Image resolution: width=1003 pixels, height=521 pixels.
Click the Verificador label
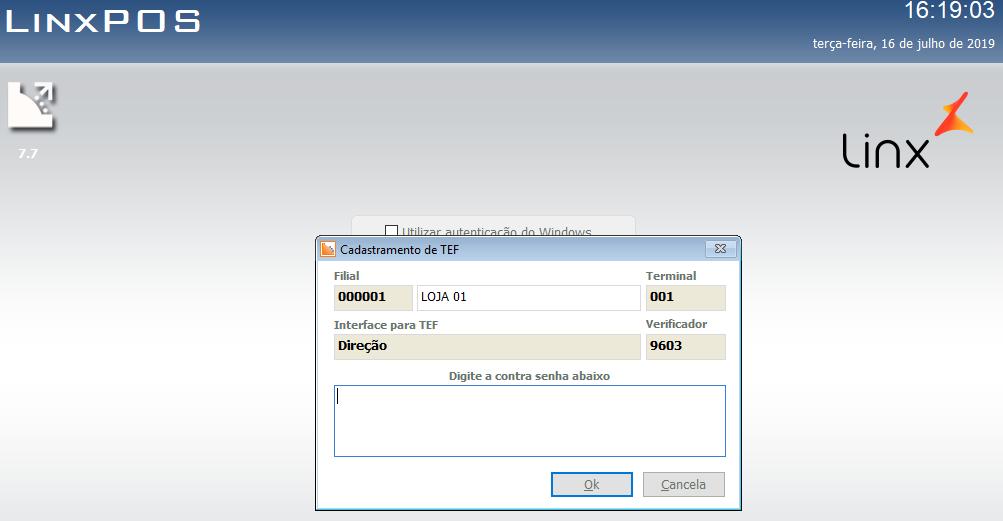pos(676,324)
